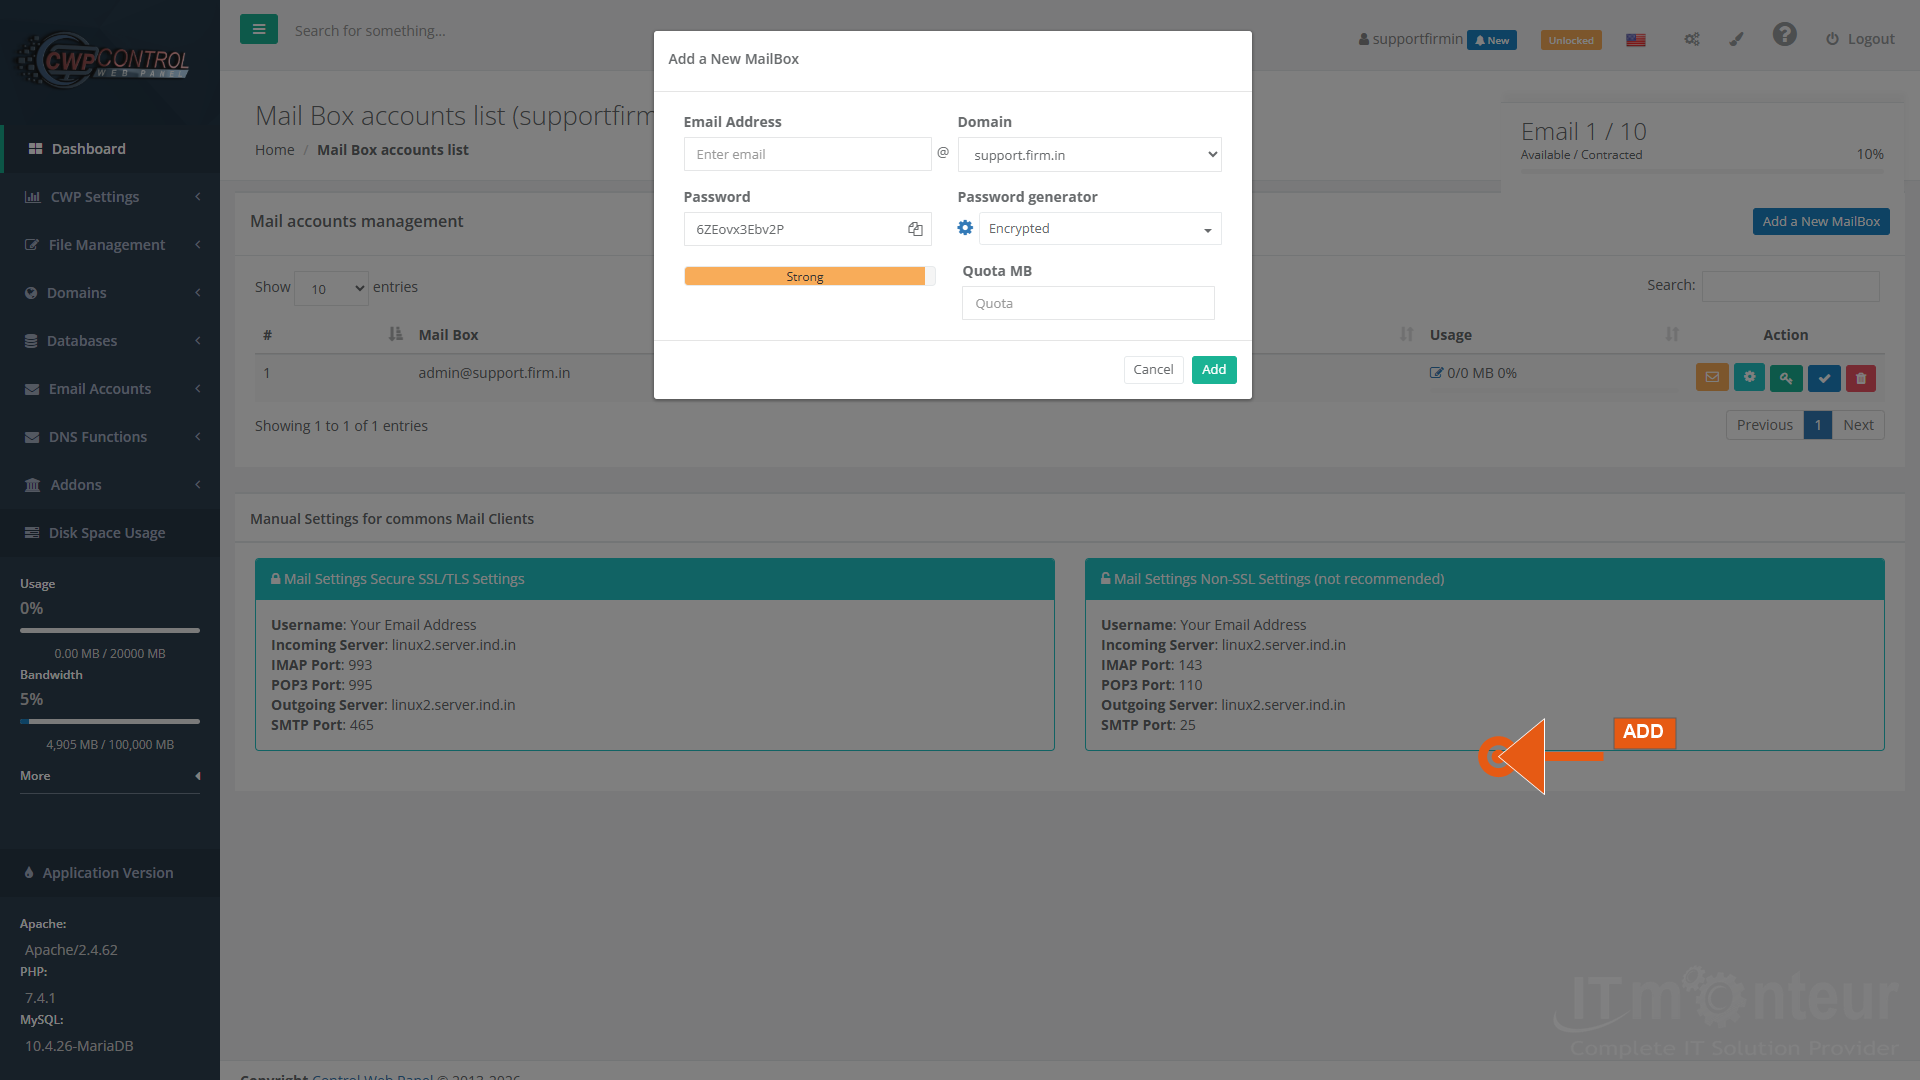The image size is (1920, 1080).
Task: Expand the Addons sidebar menu
Action: tap(110, 485)
